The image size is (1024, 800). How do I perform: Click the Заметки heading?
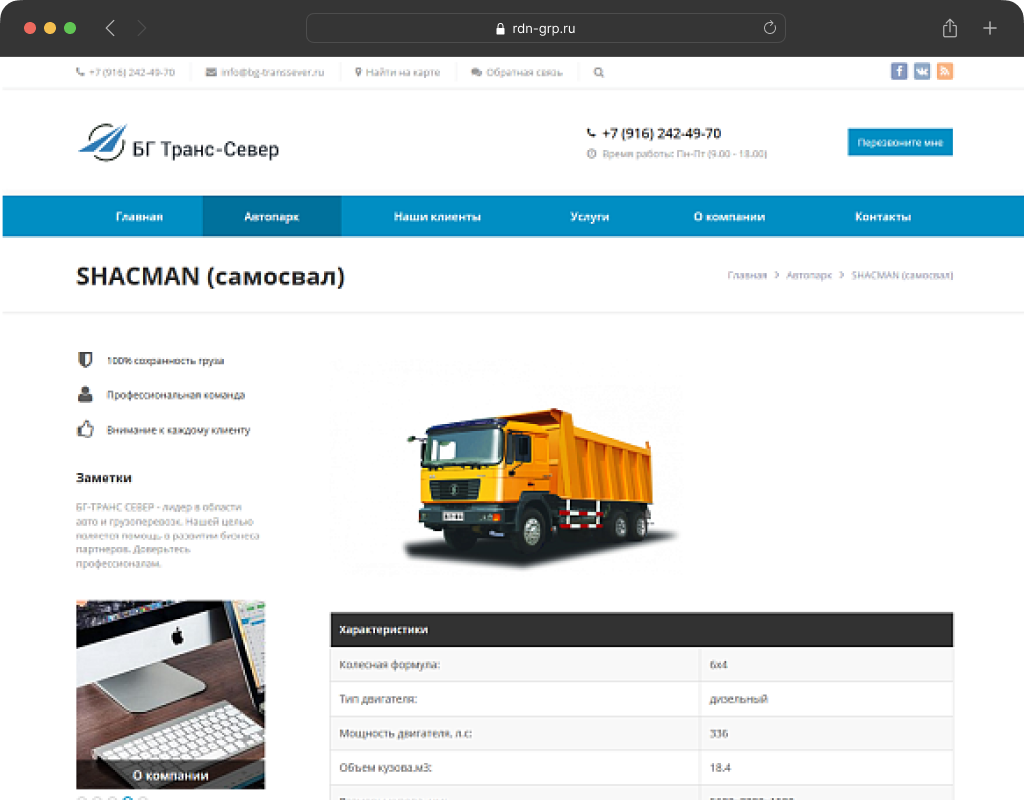click(x=104, y=477)
